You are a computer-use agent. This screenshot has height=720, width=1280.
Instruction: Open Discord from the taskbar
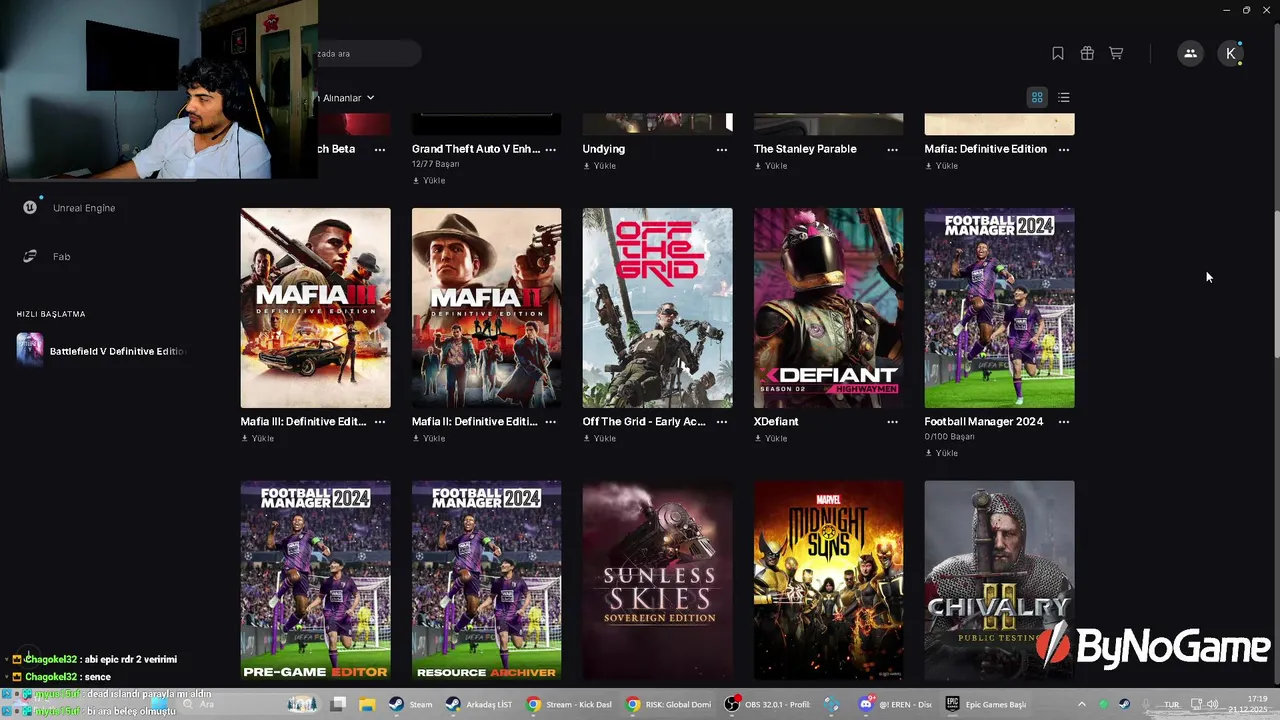(896, 704)
